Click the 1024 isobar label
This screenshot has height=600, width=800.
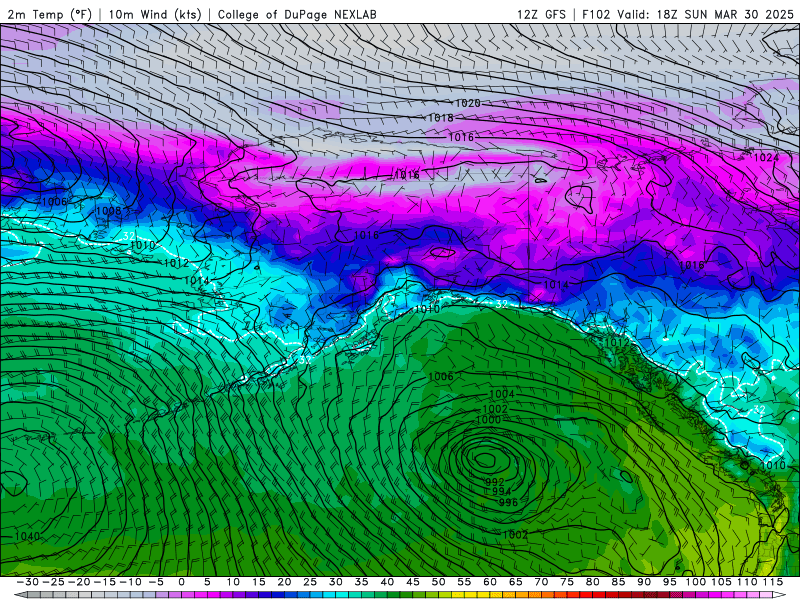pos(766,157)
